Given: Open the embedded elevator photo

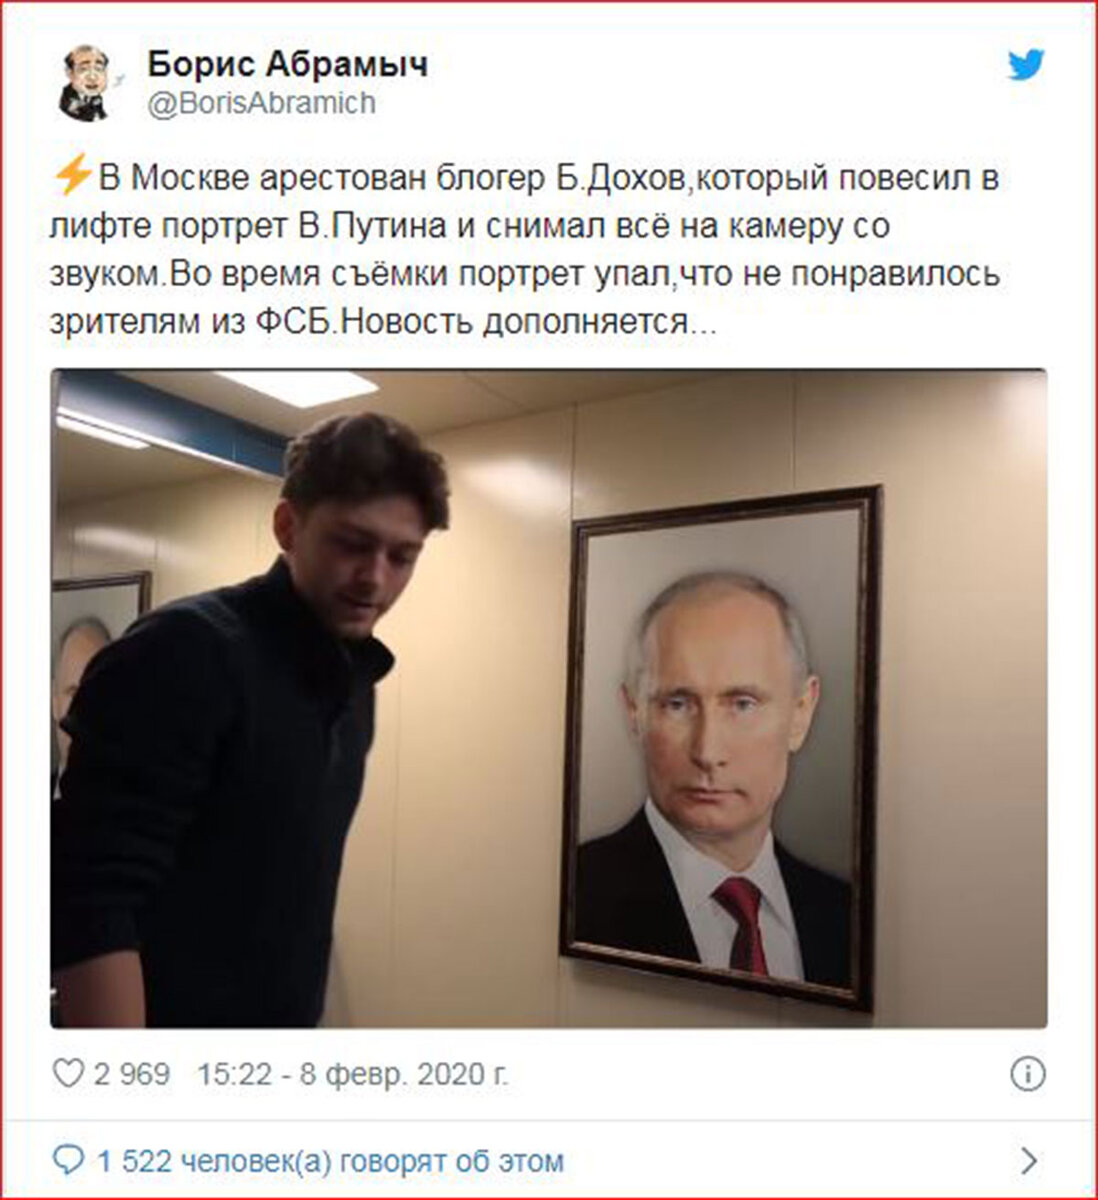Looking at the screenshot, I should [549, 698].
